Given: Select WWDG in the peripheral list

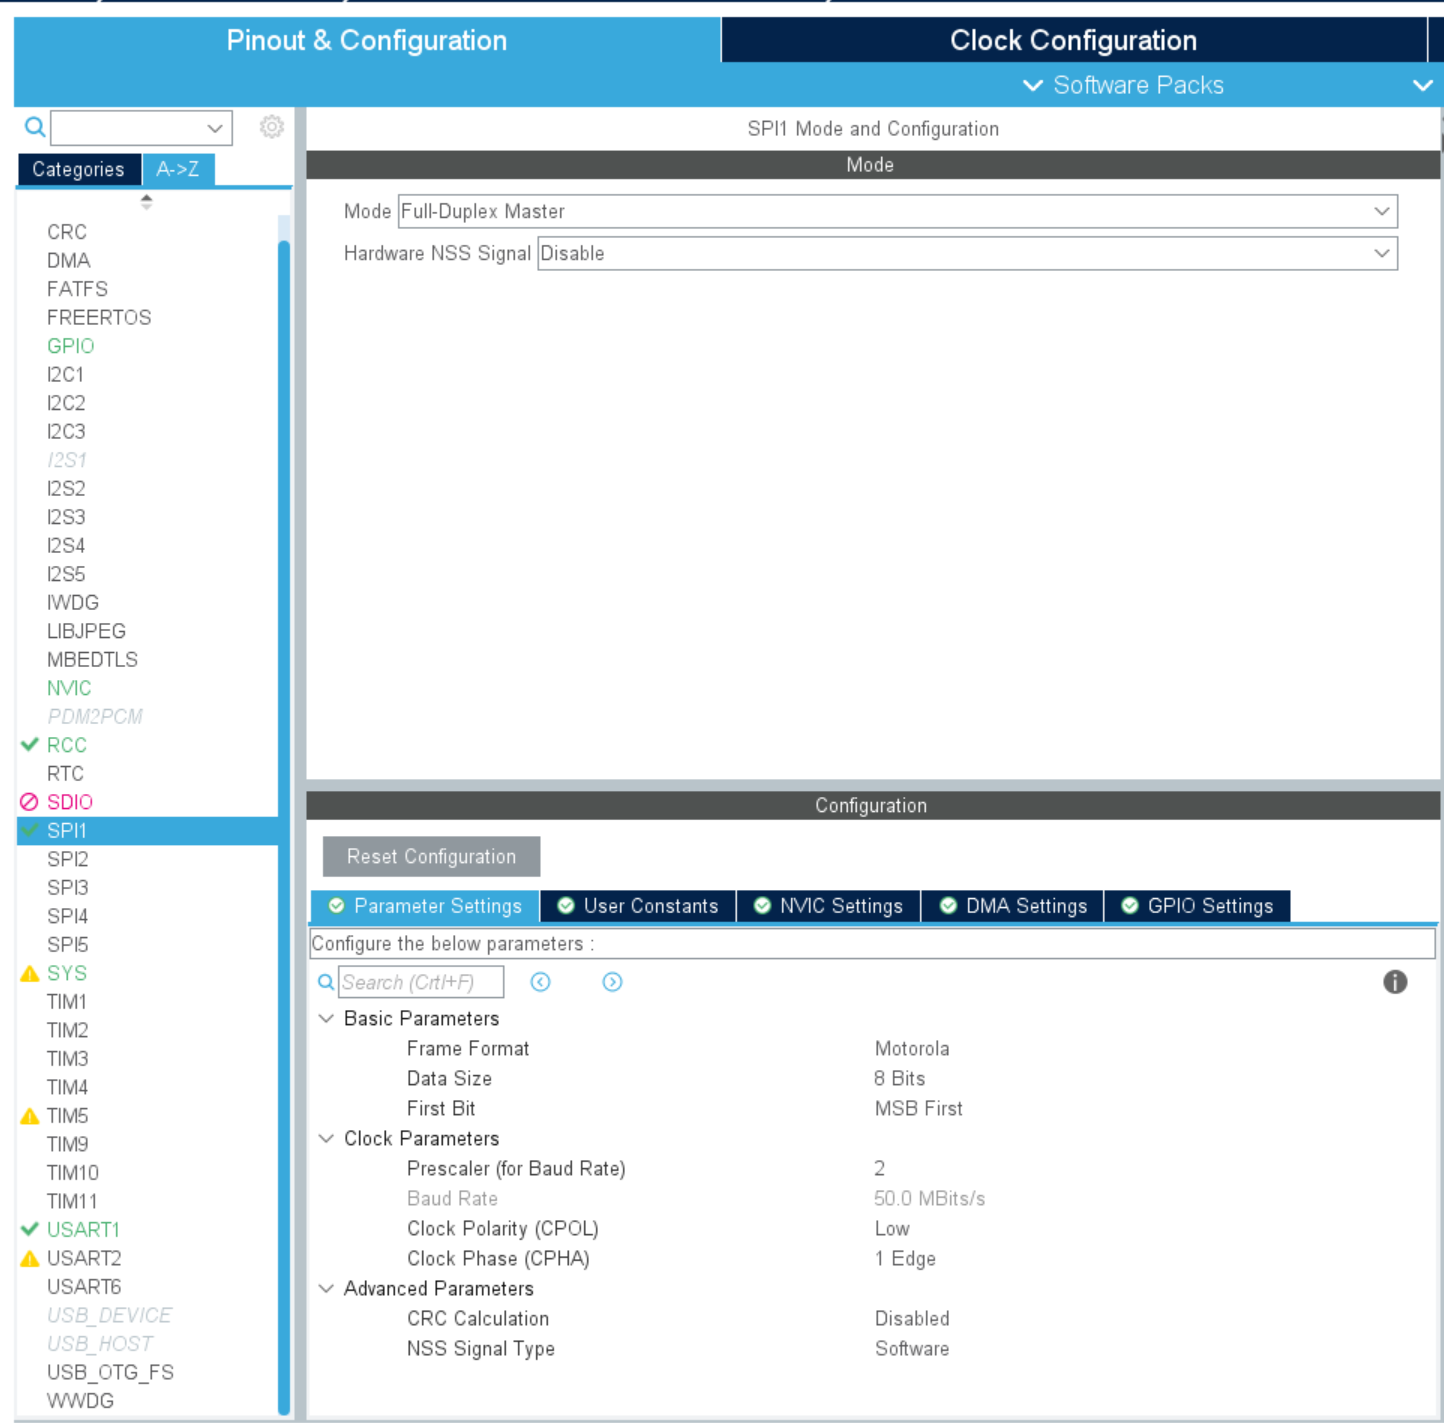Looking at the screenshot, I should 80,1400.
